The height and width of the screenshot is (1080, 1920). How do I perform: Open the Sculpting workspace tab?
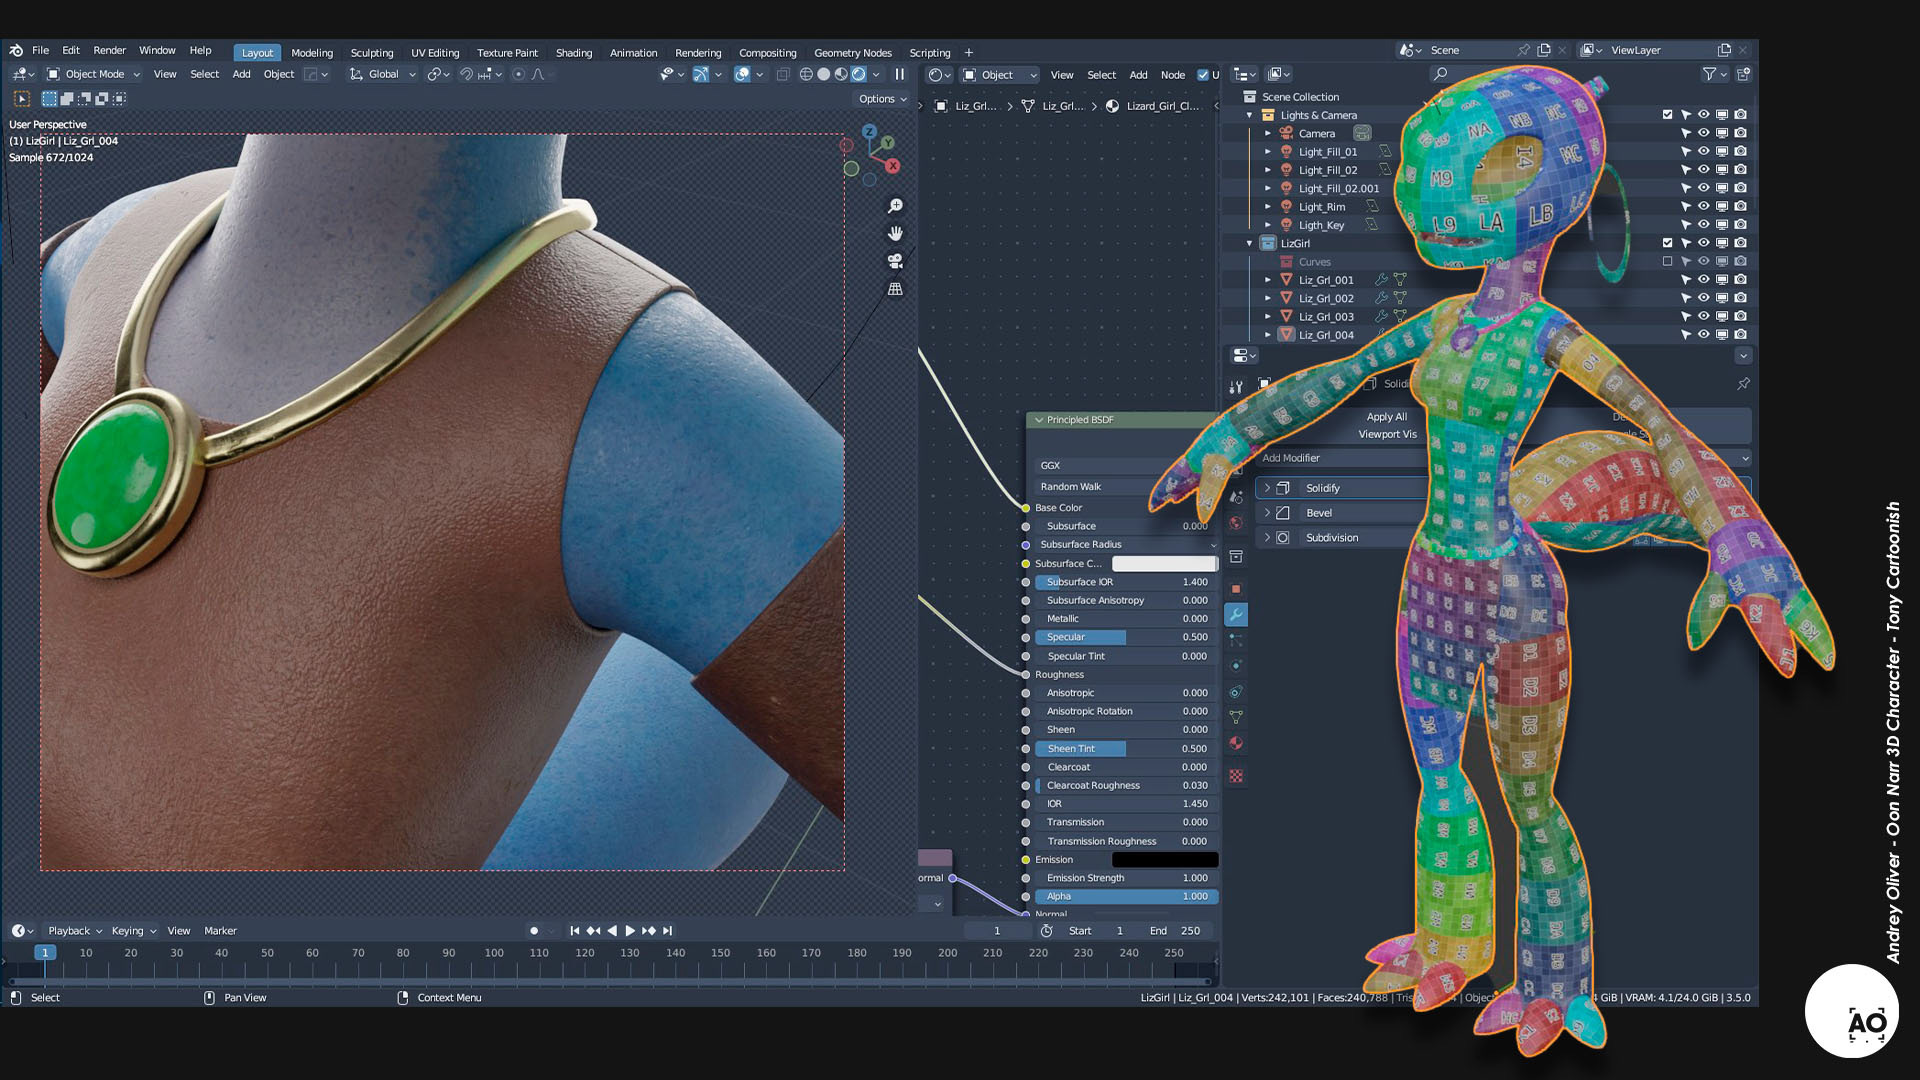pyautogui.click(x=372, y=53)
